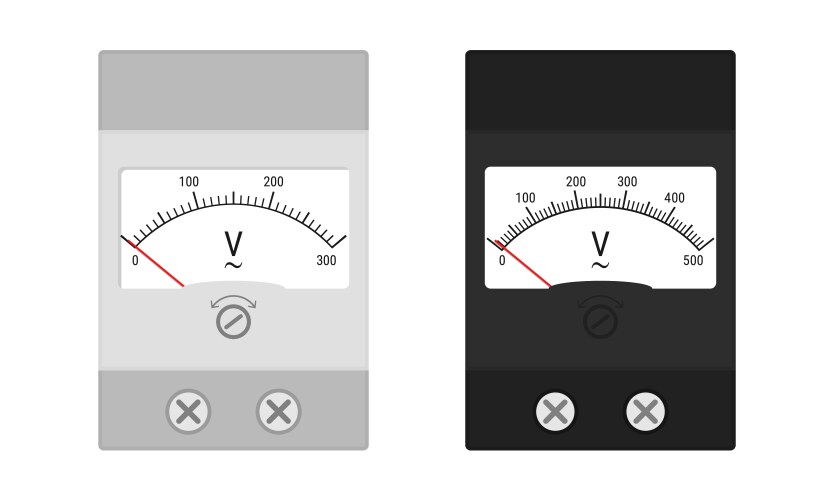Viewport: 834px width, 500px height.
Task: Click the zero-adjust knob on the black voltmeter
Action: (601, 322)
